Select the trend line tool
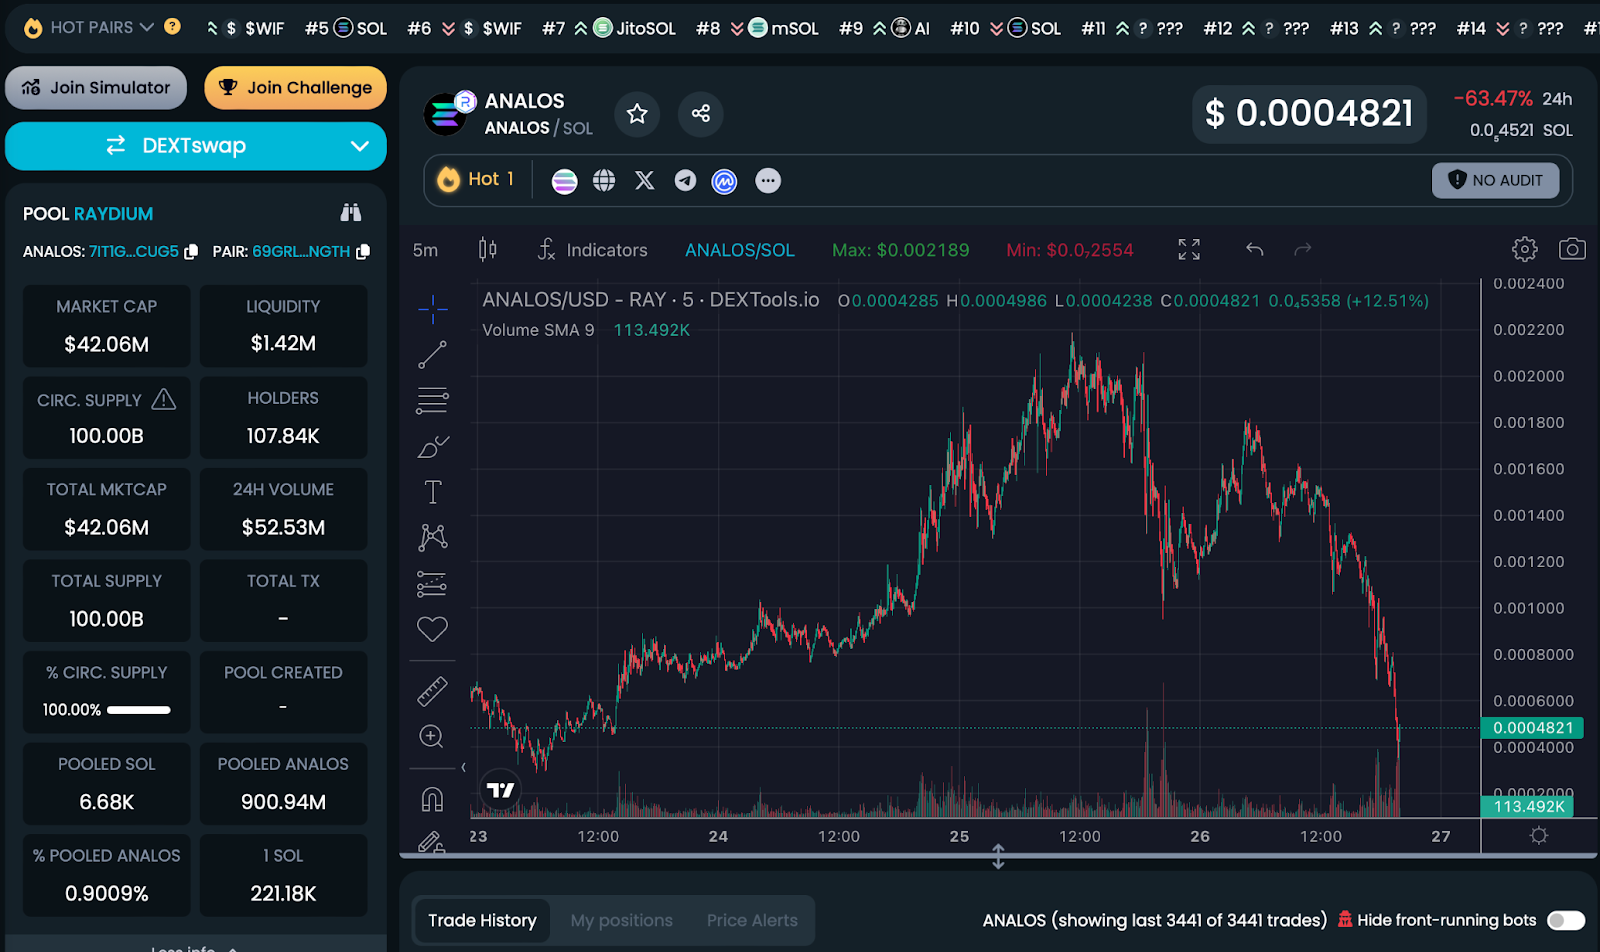 pyautogui.click(x=433, y=355)
